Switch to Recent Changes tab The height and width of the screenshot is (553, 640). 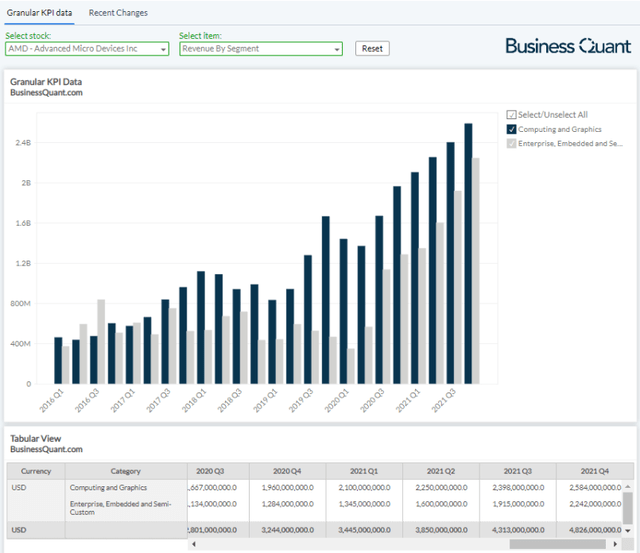point(118,13)
